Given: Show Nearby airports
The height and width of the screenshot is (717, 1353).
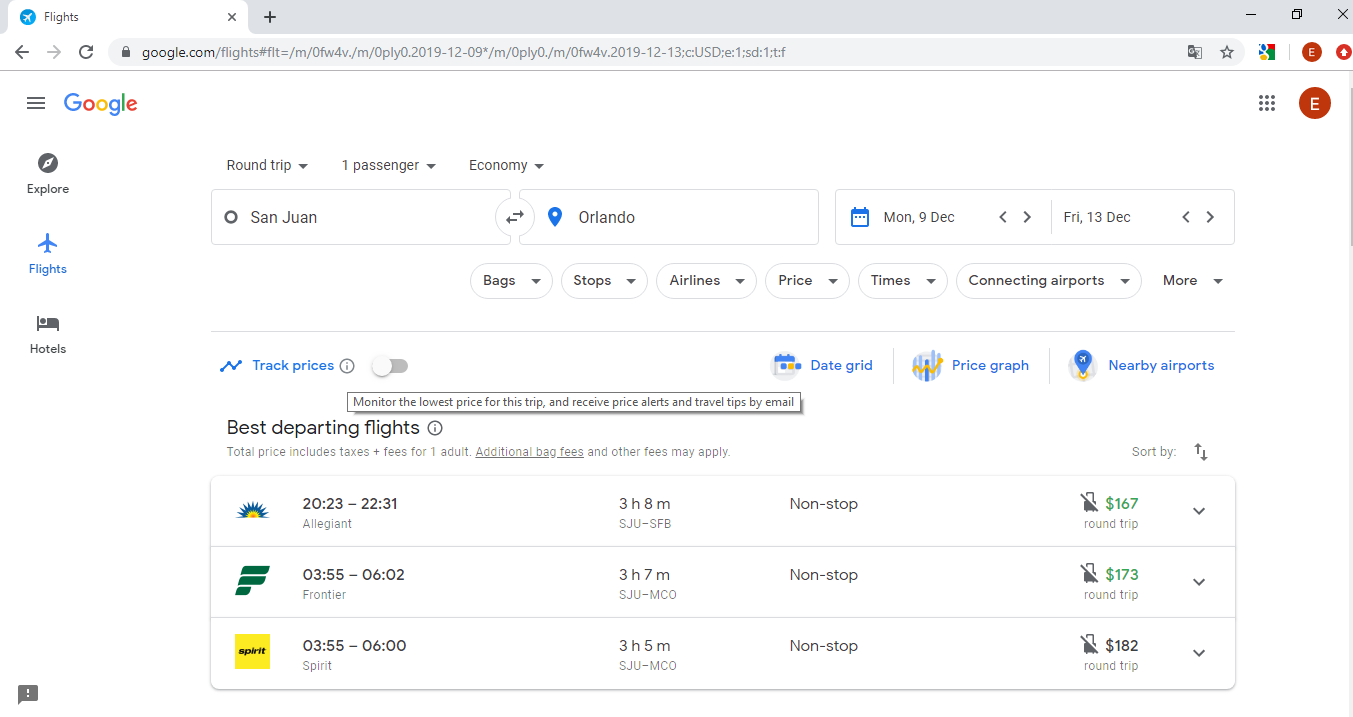Looking at the screenshot, I should (x=1141, y=366).
